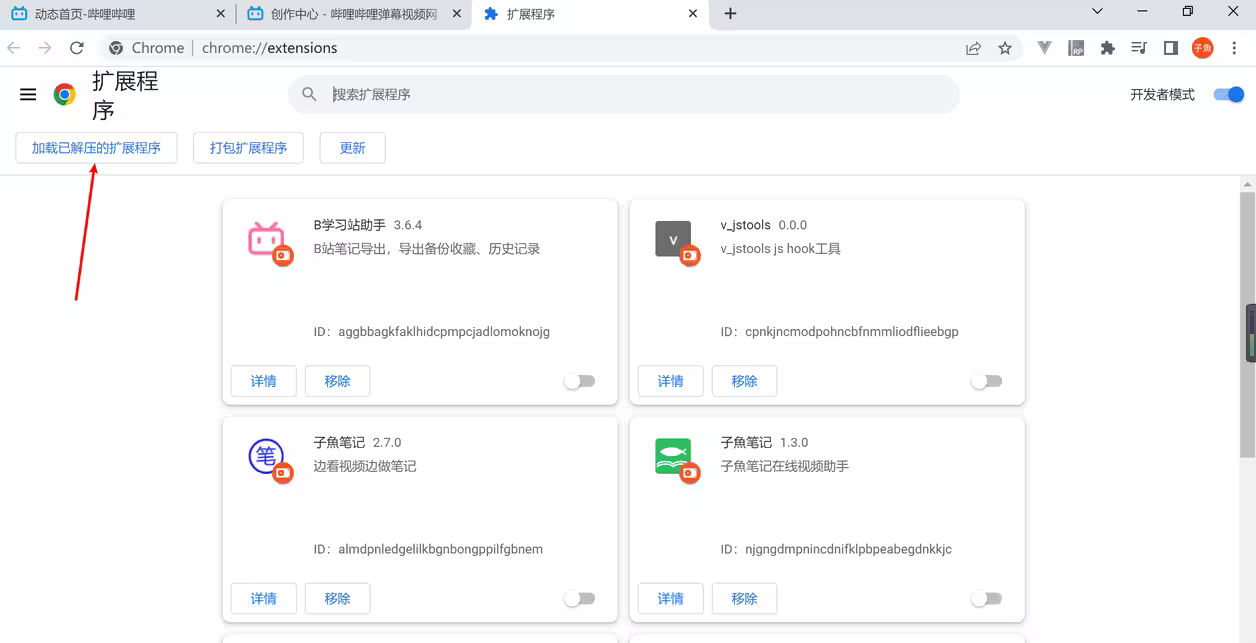Open the media controls playlist icon

(x=1139, y=48)
